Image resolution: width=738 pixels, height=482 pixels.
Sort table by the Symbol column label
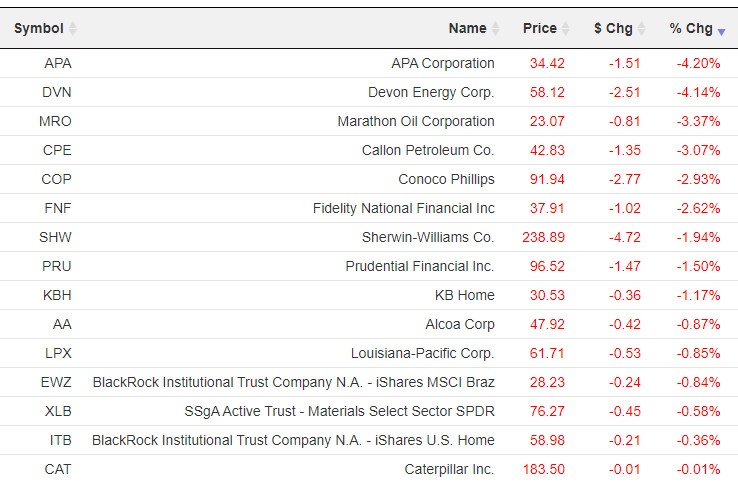coord(38,29)
